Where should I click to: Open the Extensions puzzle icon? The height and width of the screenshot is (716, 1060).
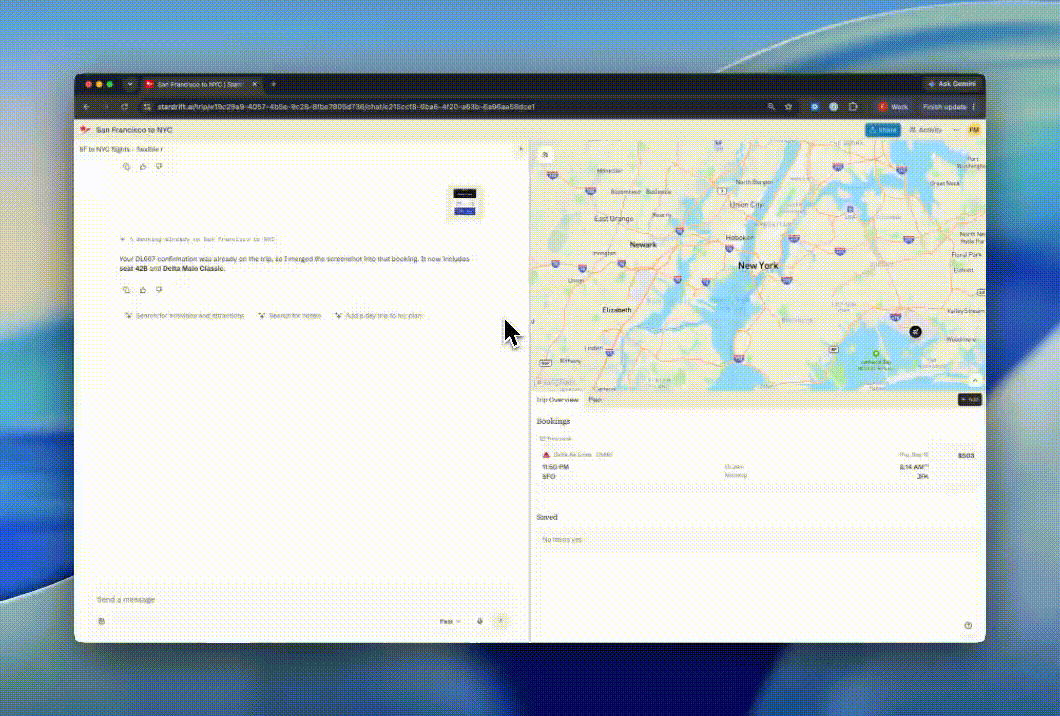pos(853,107)
